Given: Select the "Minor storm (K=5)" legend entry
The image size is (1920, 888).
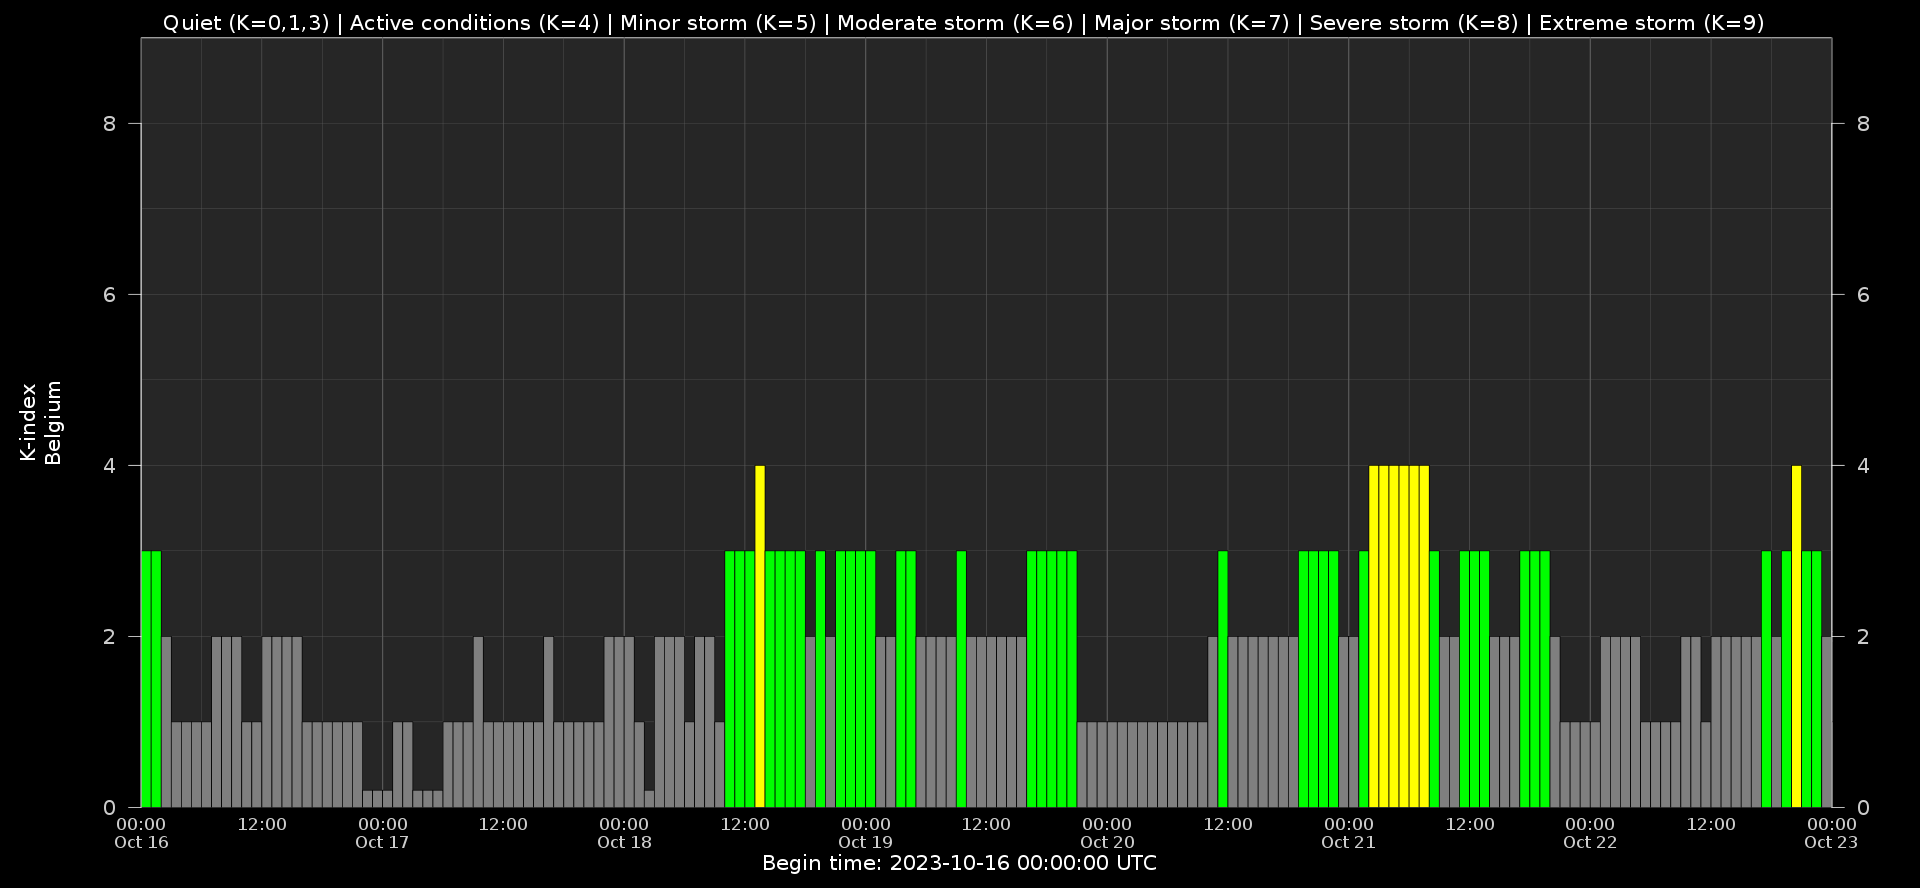Looking at the screenshot, I should point(718,23).
